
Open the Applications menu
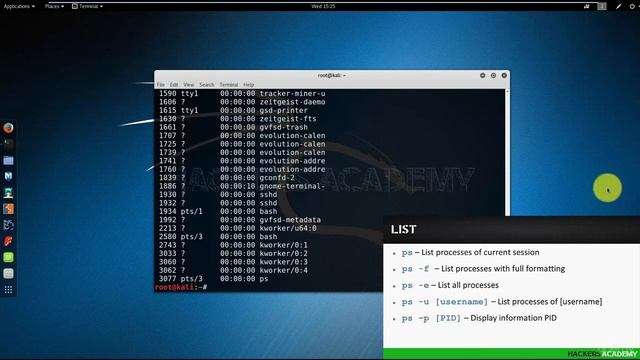19,6
